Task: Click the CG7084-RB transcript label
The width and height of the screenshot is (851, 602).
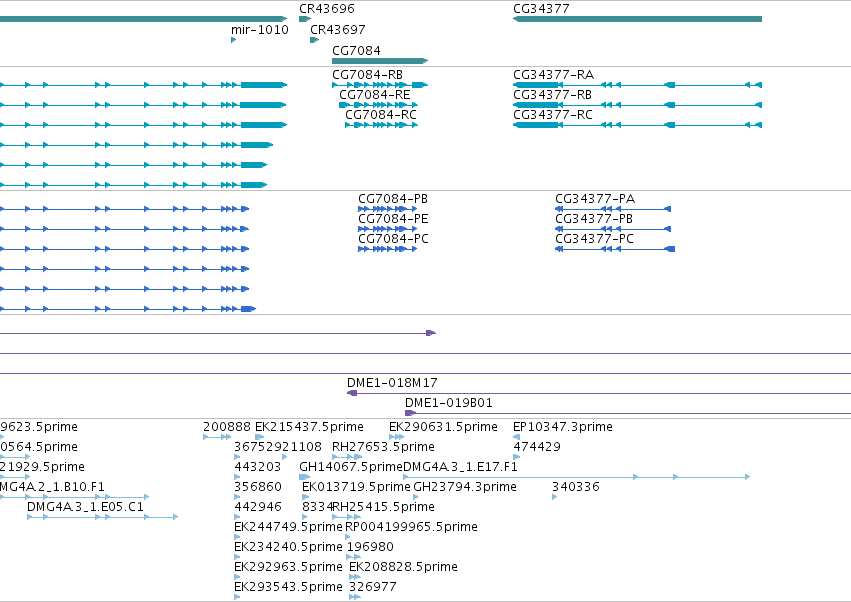Action: click(367, 74)
